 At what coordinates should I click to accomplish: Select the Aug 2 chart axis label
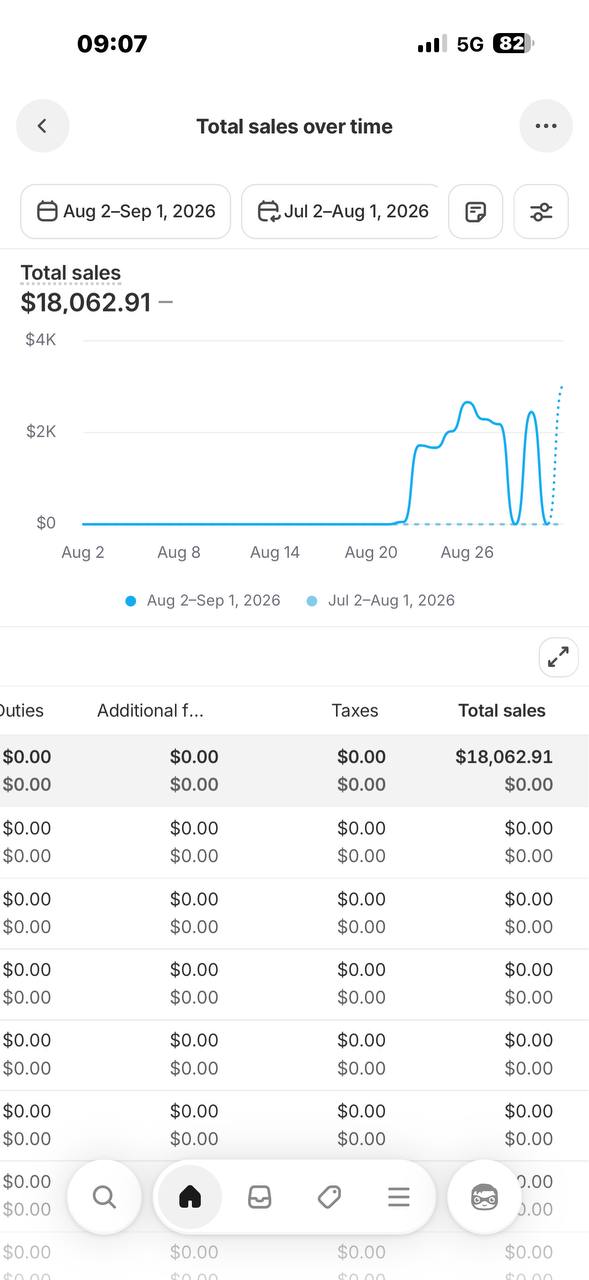coord(83,552)
